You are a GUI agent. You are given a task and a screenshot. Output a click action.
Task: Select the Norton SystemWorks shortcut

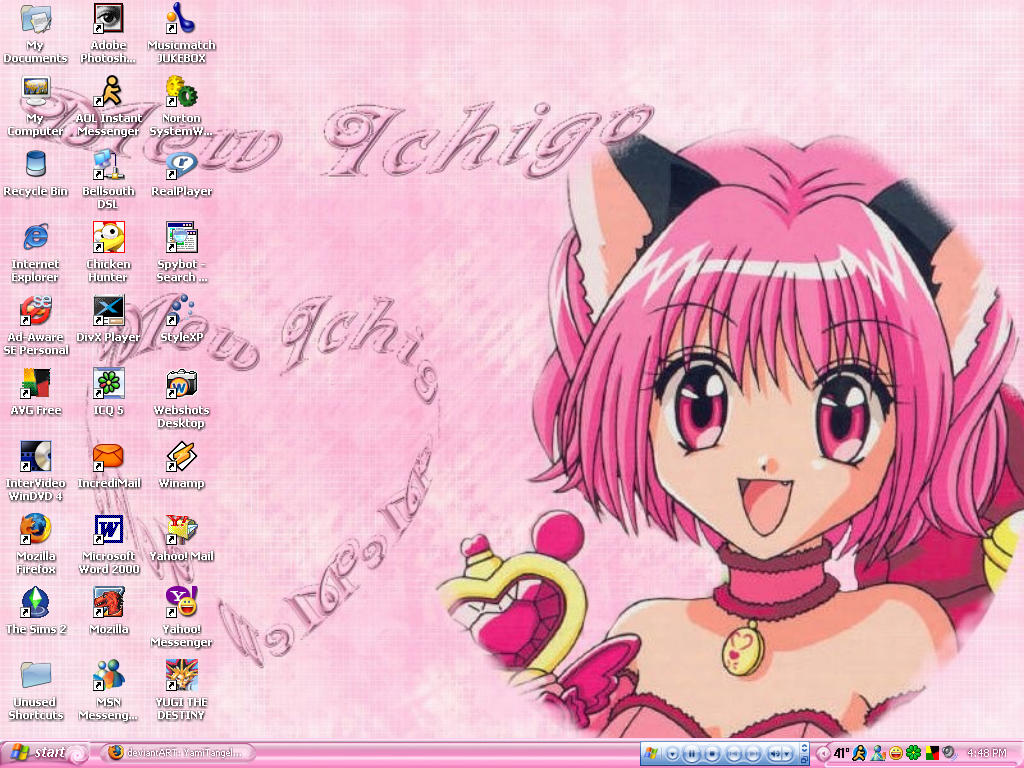click(x=182, y=106)
